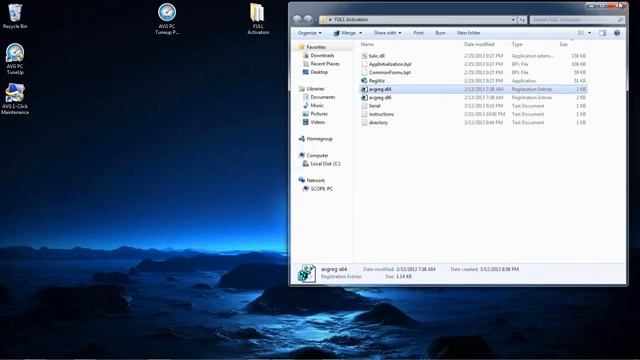Click the Back navigation arrow in Explorer
640x360 pixels.
(297, 19)
